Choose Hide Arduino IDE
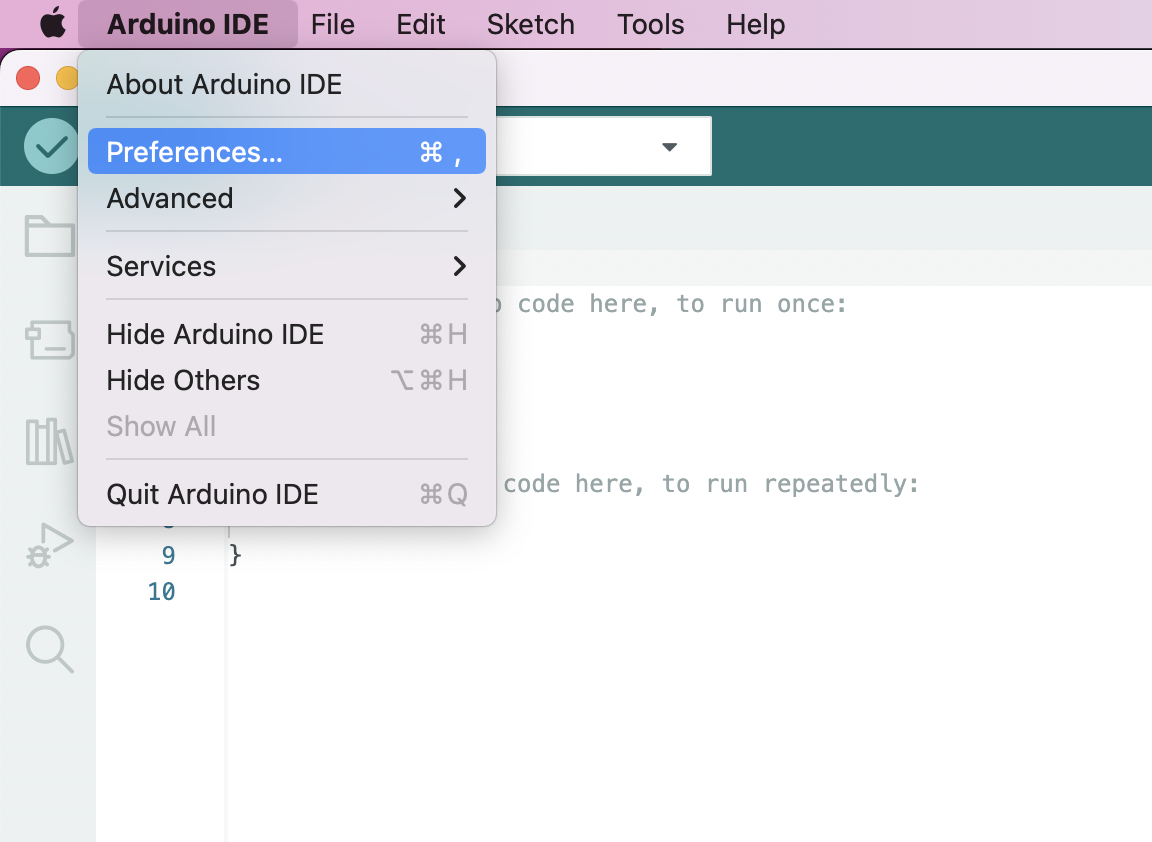This screenshot has width=1152, height=842. [x=287, y=334]
